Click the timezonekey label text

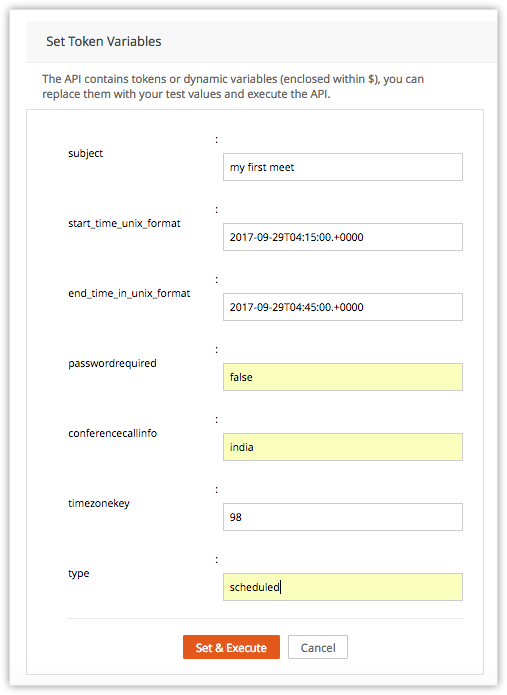click(x=99, y=504)
